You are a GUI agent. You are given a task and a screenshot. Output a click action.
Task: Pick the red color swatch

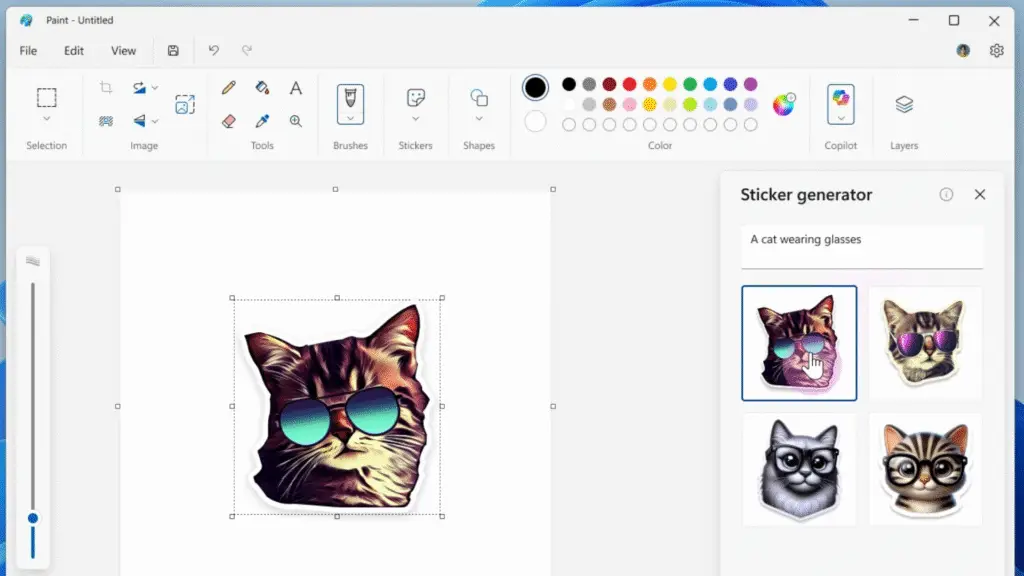pos(630,84)
